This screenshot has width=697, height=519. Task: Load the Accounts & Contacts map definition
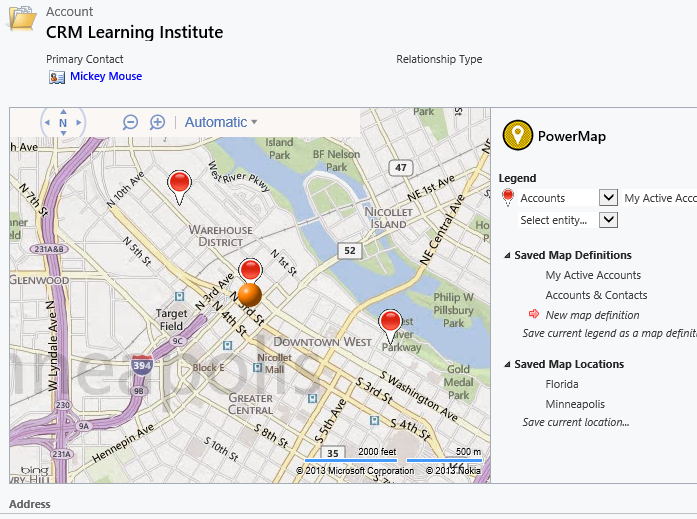pos(596,295)
